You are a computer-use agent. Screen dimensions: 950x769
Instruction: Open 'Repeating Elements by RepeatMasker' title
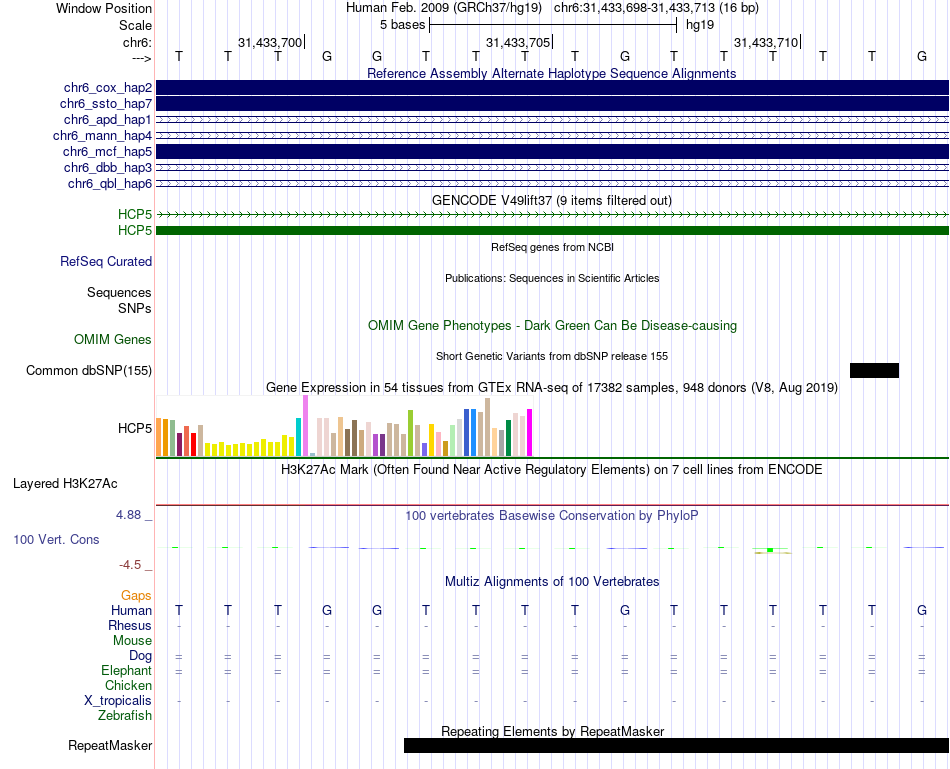(552, 731)
